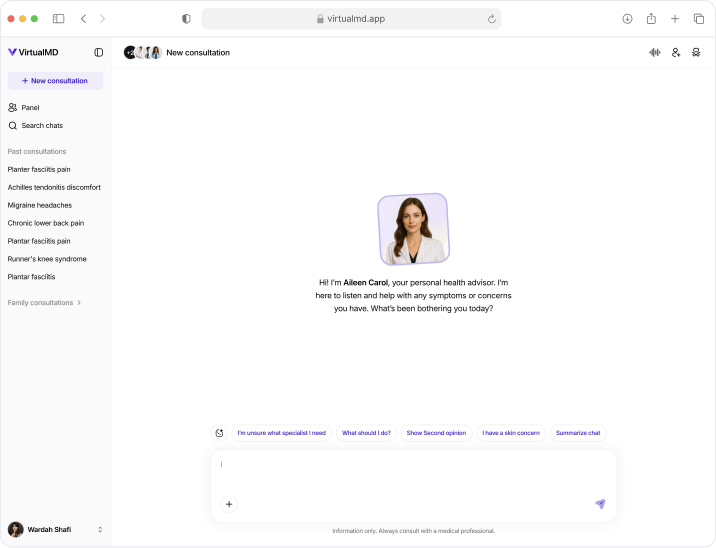Image resolution: width=716 pixels, height=548 pixels.
Task: Open the Panel section
Action: [24, 108]
